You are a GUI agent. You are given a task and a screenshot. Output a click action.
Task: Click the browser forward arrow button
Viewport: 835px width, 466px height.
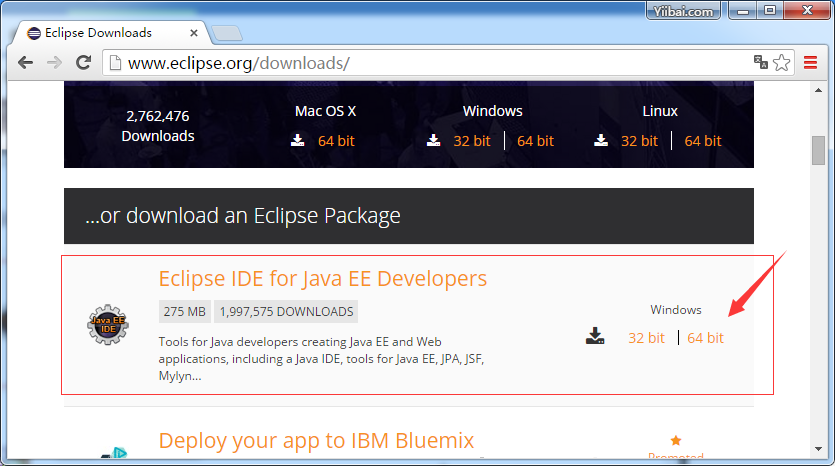55,63
